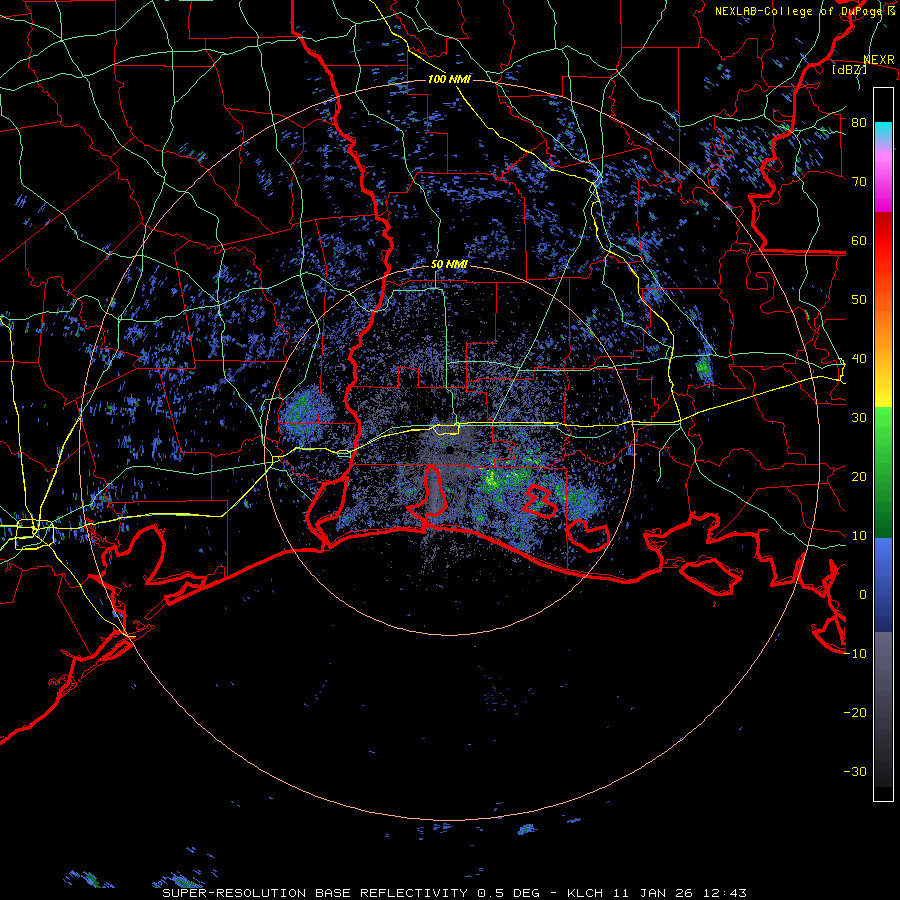Screen dimensions: 900x900
Task: Click the NEXR label above the color scale
Action: click(x=879, y=60)
